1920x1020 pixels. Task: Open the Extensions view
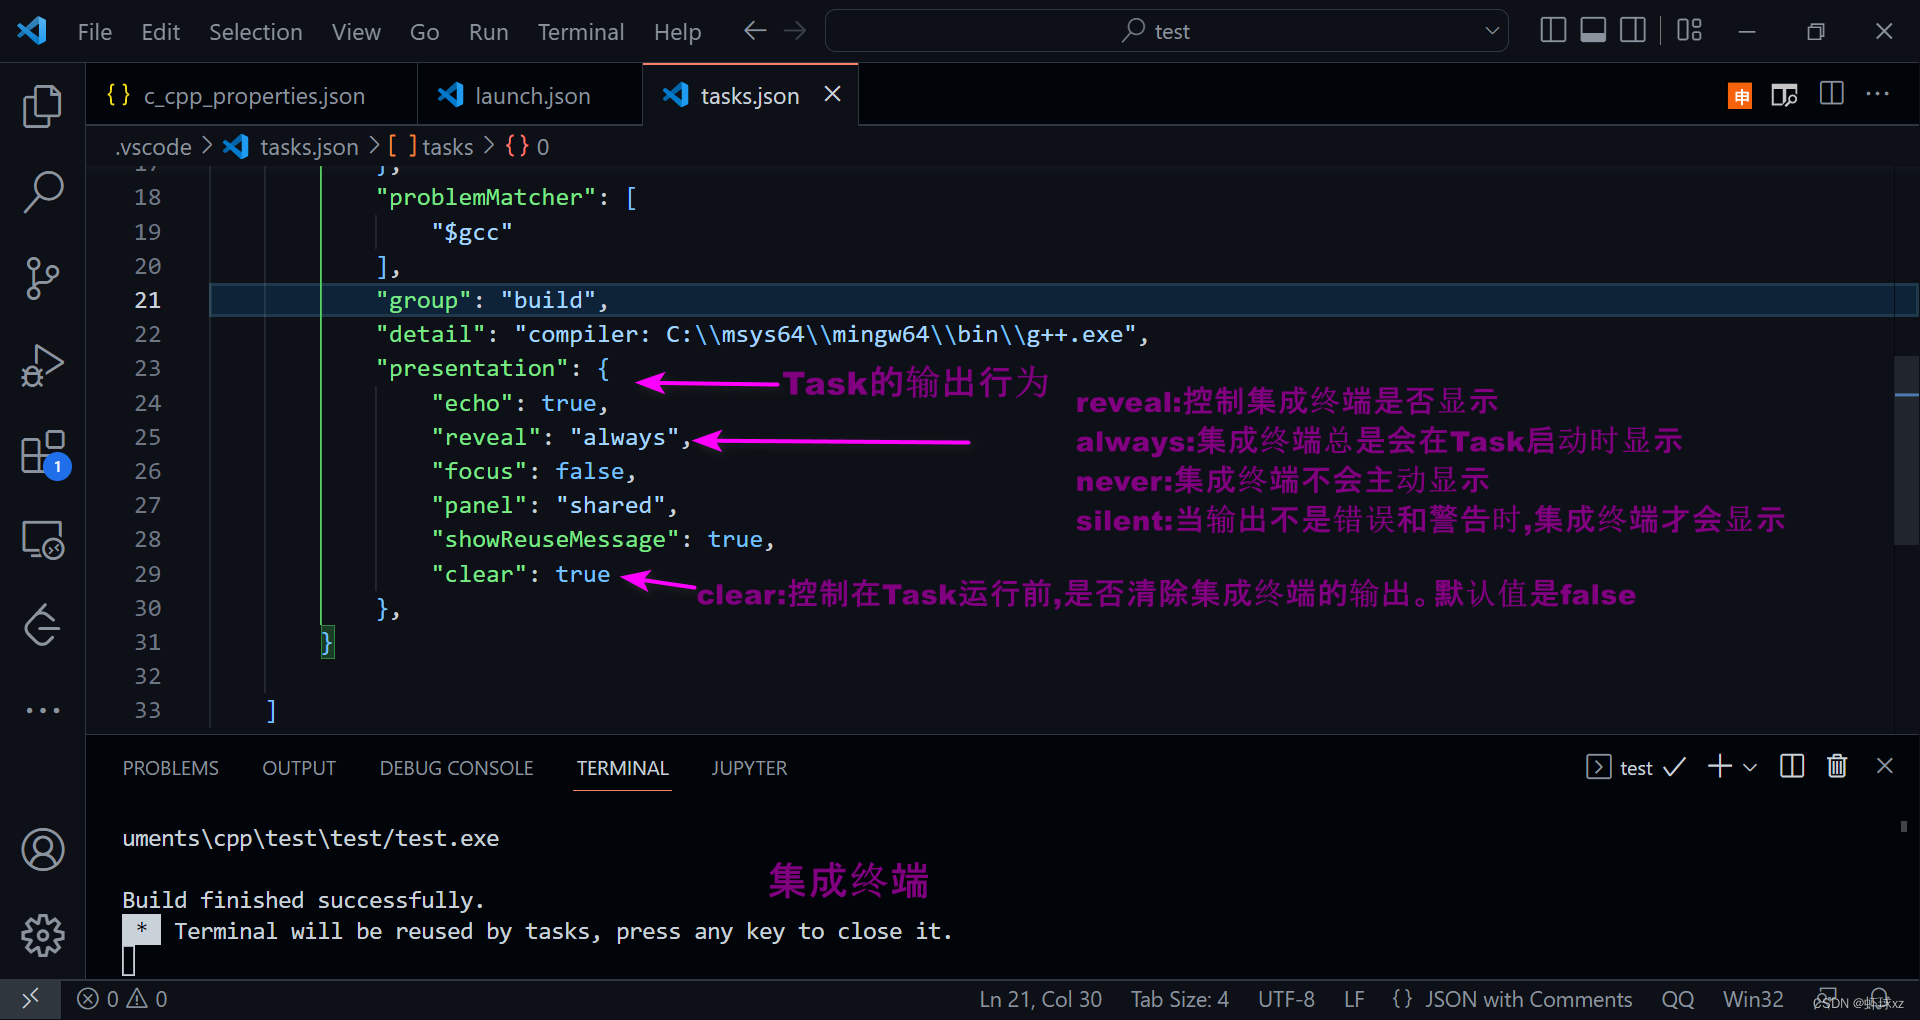tap(44, 453)
